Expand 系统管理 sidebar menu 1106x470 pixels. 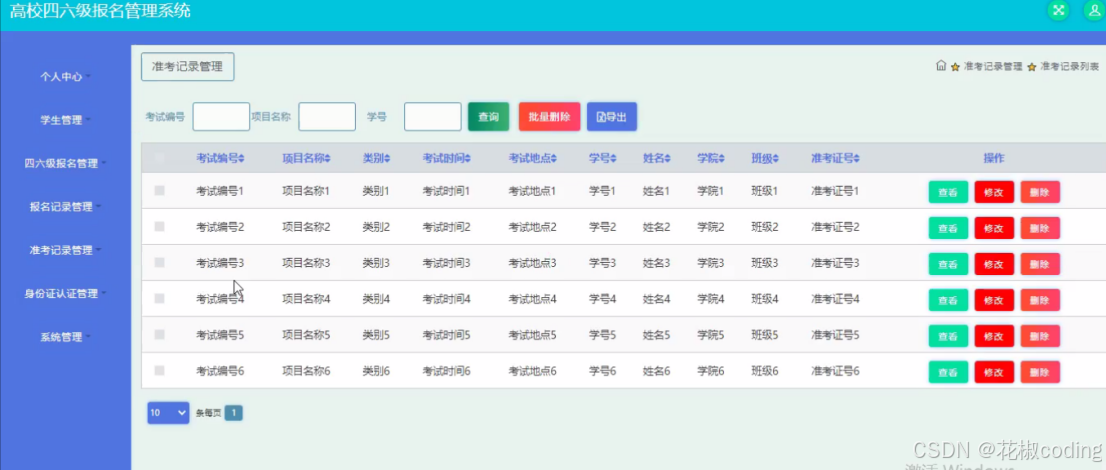click(x=65, y=337)
